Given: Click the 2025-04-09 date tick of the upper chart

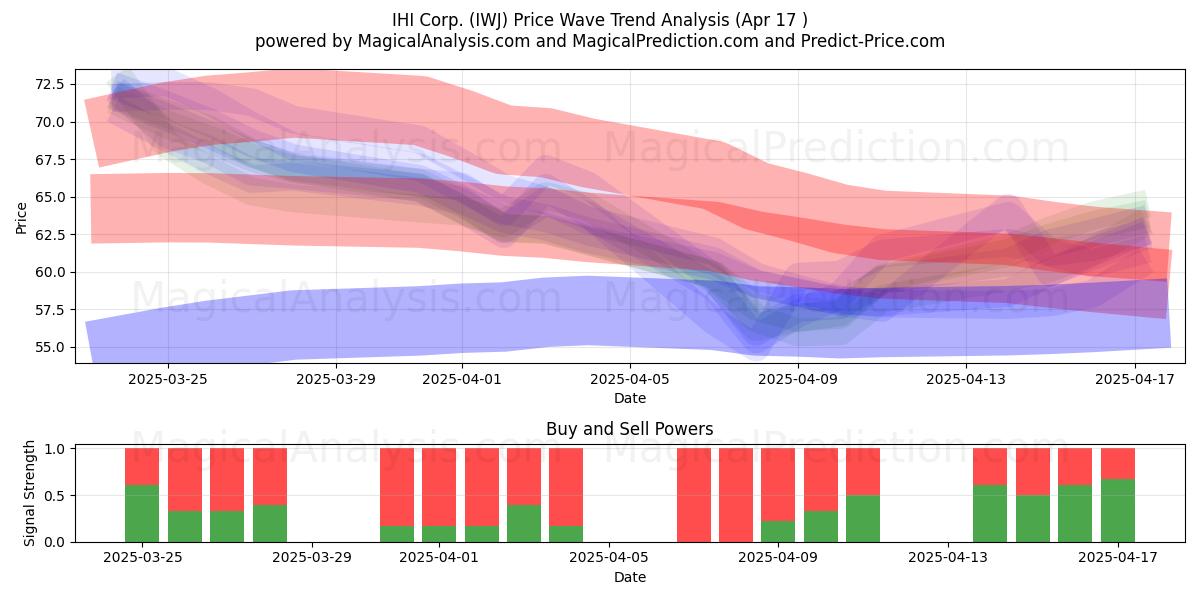Looking at the screenshot, I should [798, 379].
